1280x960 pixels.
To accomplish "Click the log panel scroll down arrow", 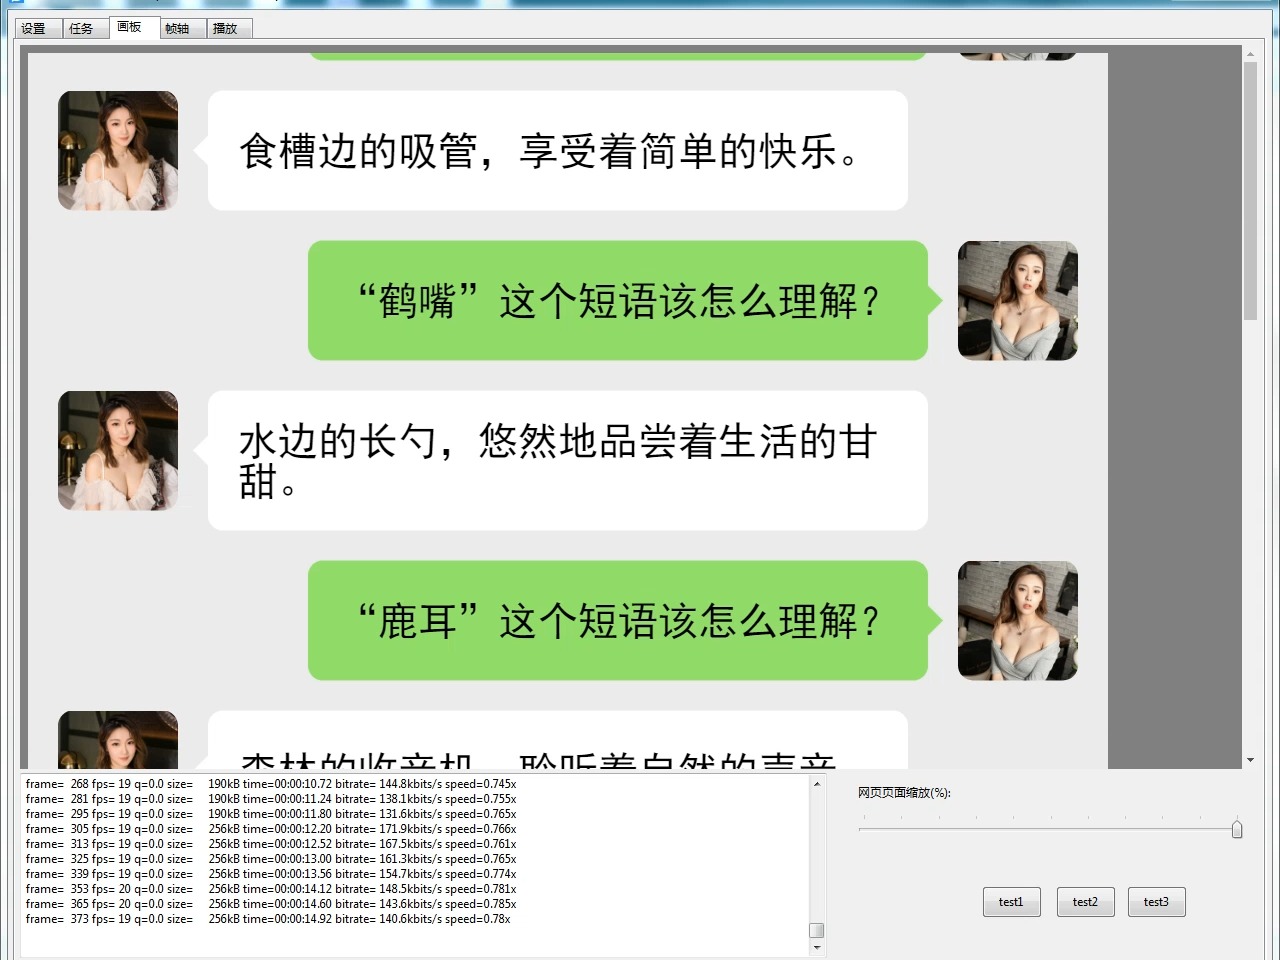I will [x=817, y=947].
